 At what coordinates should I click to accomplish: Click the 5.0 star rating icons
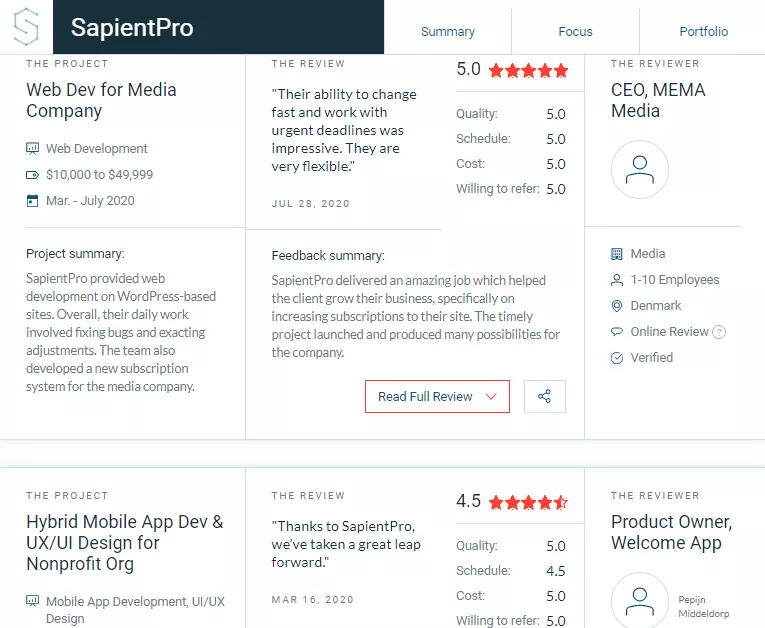click(x=528, y=71)
